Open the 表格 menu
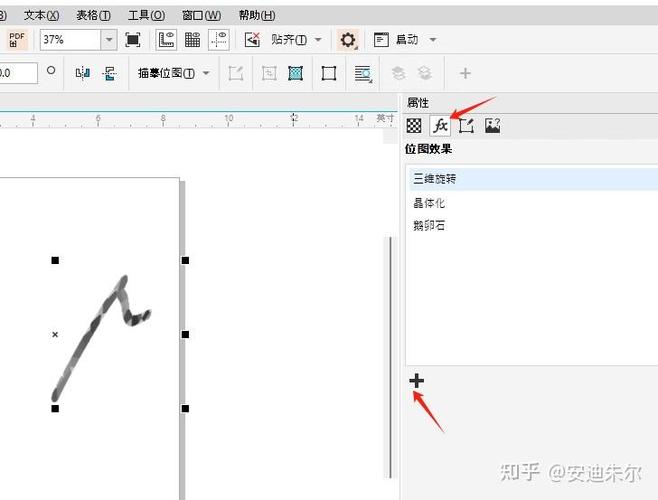The height and width of the screenshot is (500, 658). pyautogui.click(x=93, y=16)
